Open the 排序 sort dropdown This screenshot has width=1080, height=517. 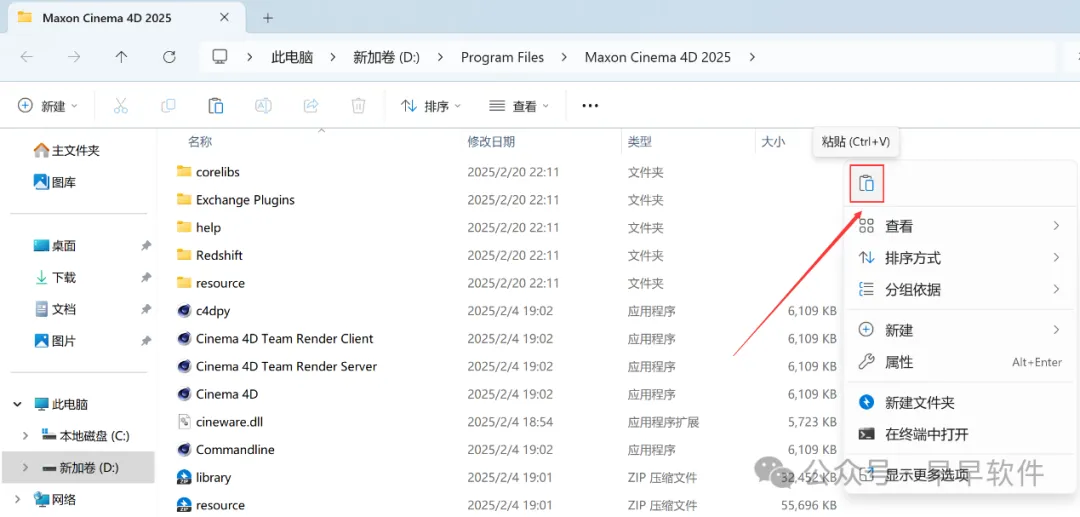point(431,105)
